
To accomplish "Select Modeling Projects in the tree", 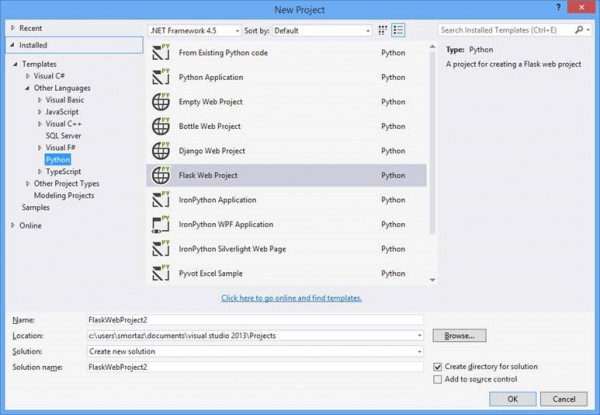I will (x=64, y=195).
